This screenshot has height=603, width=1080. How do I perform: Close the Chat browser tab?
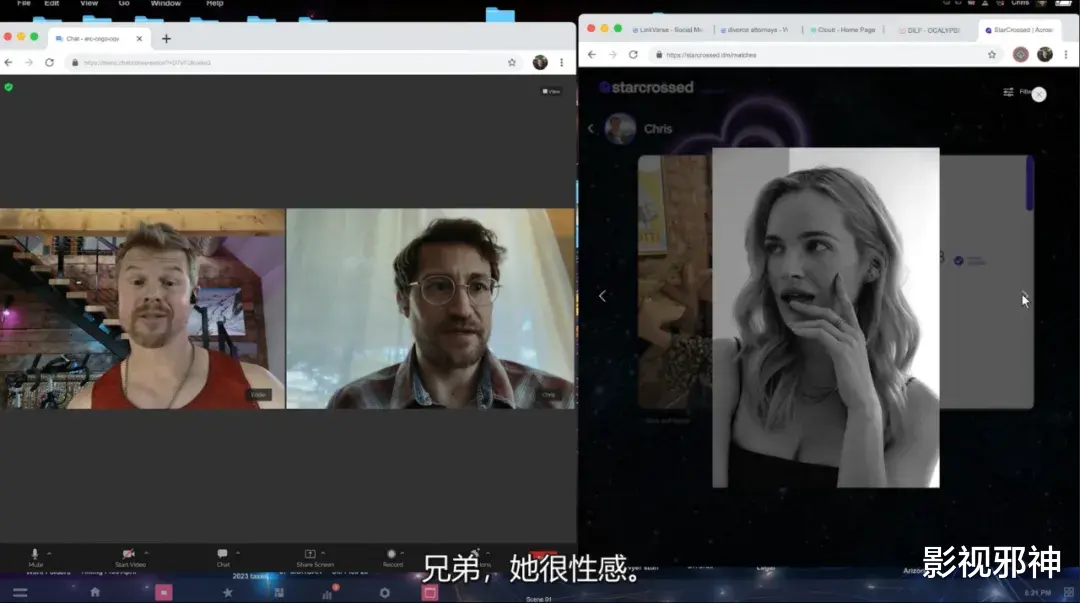(139, 39)
